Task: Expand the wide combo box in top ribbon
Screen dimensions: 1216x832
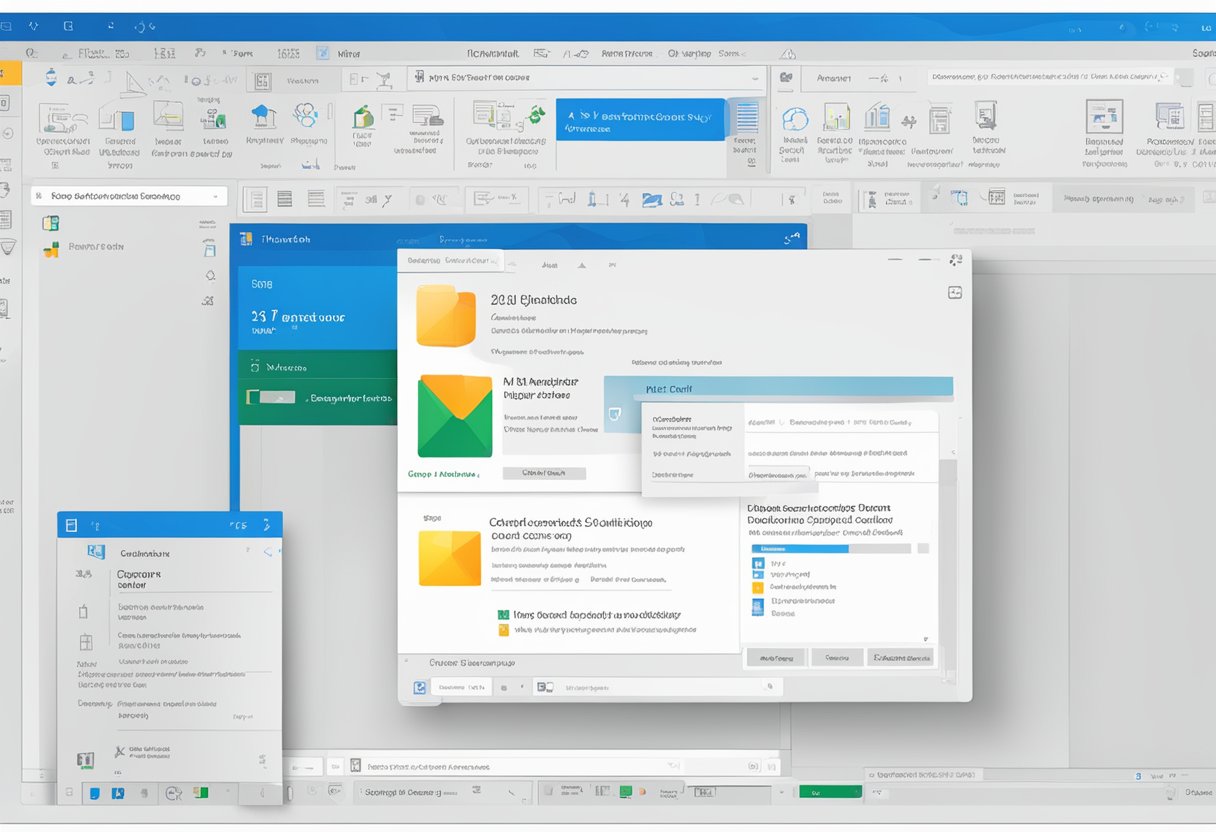Action: [x=585, y=78]
